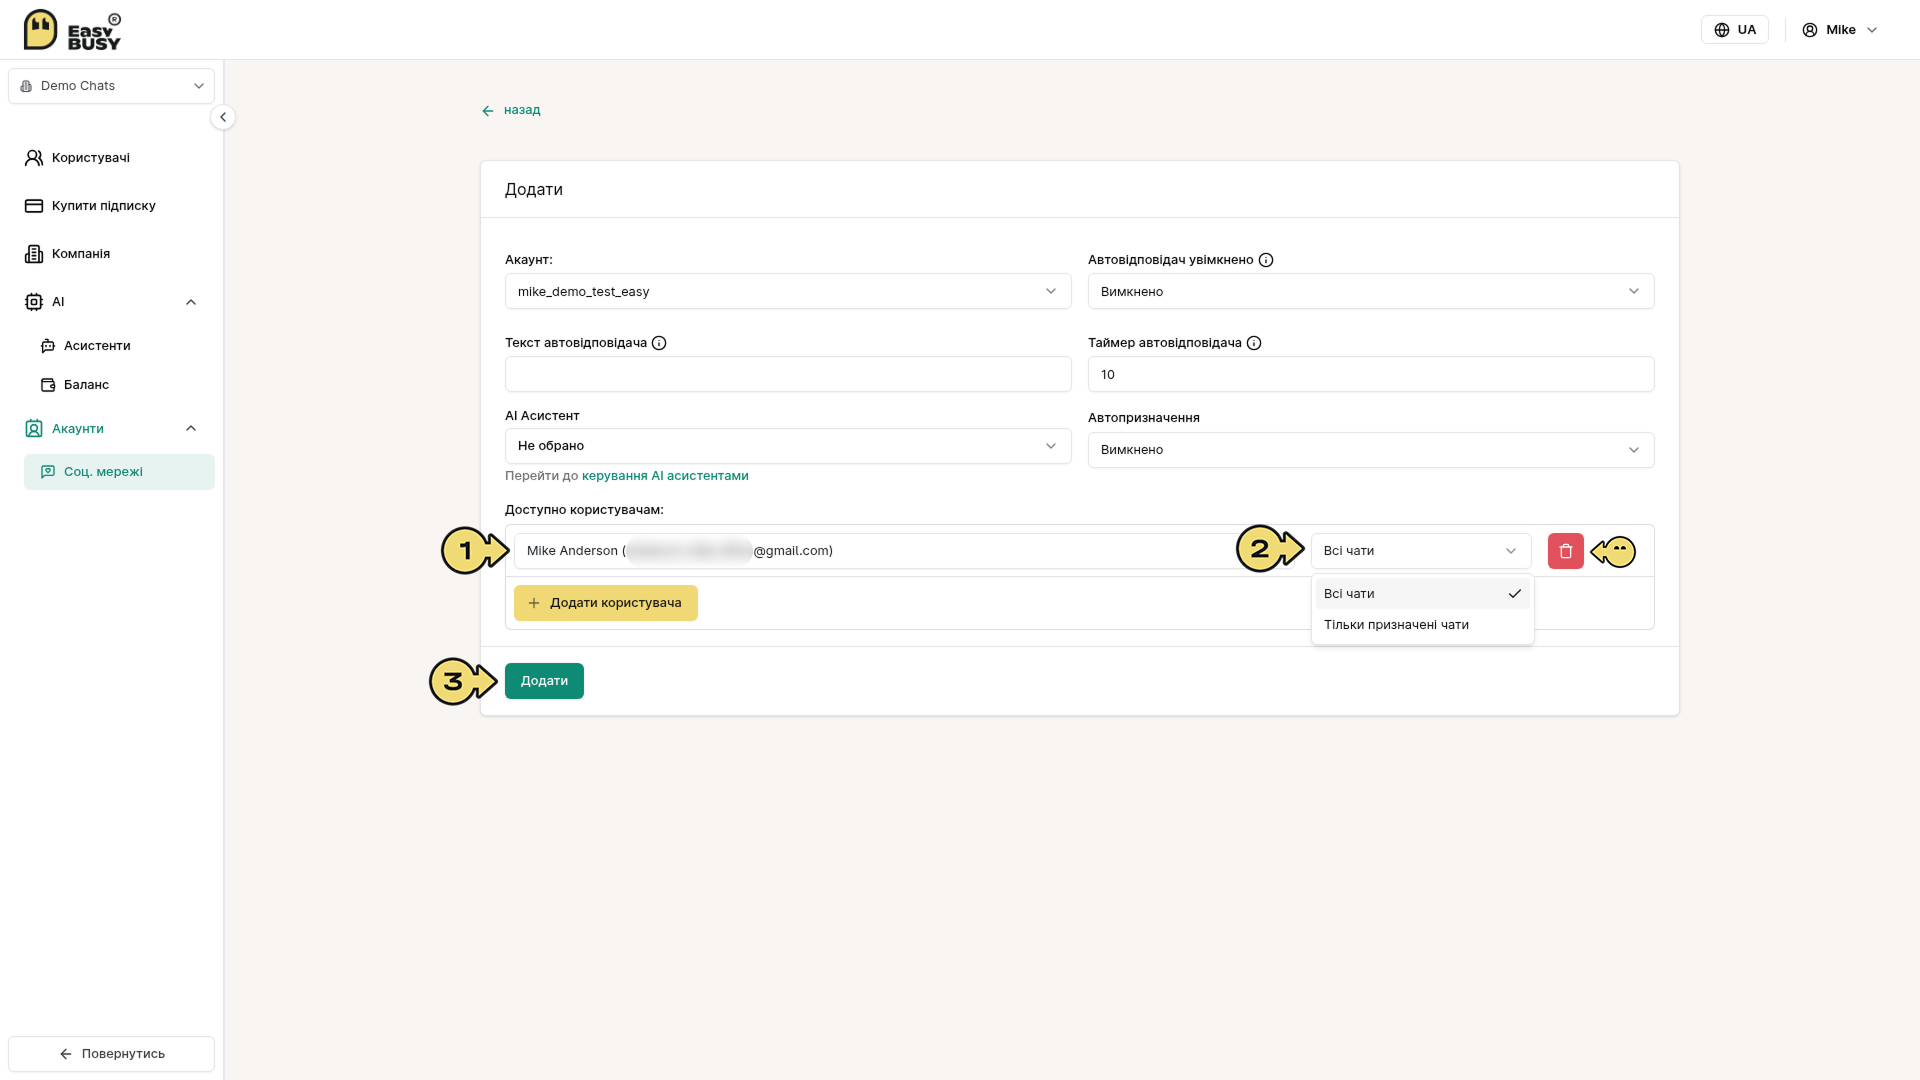This screenshot has height=1080, width=1920.
Task: Click the EasyBusy logo
Action: tap(72, 30)
